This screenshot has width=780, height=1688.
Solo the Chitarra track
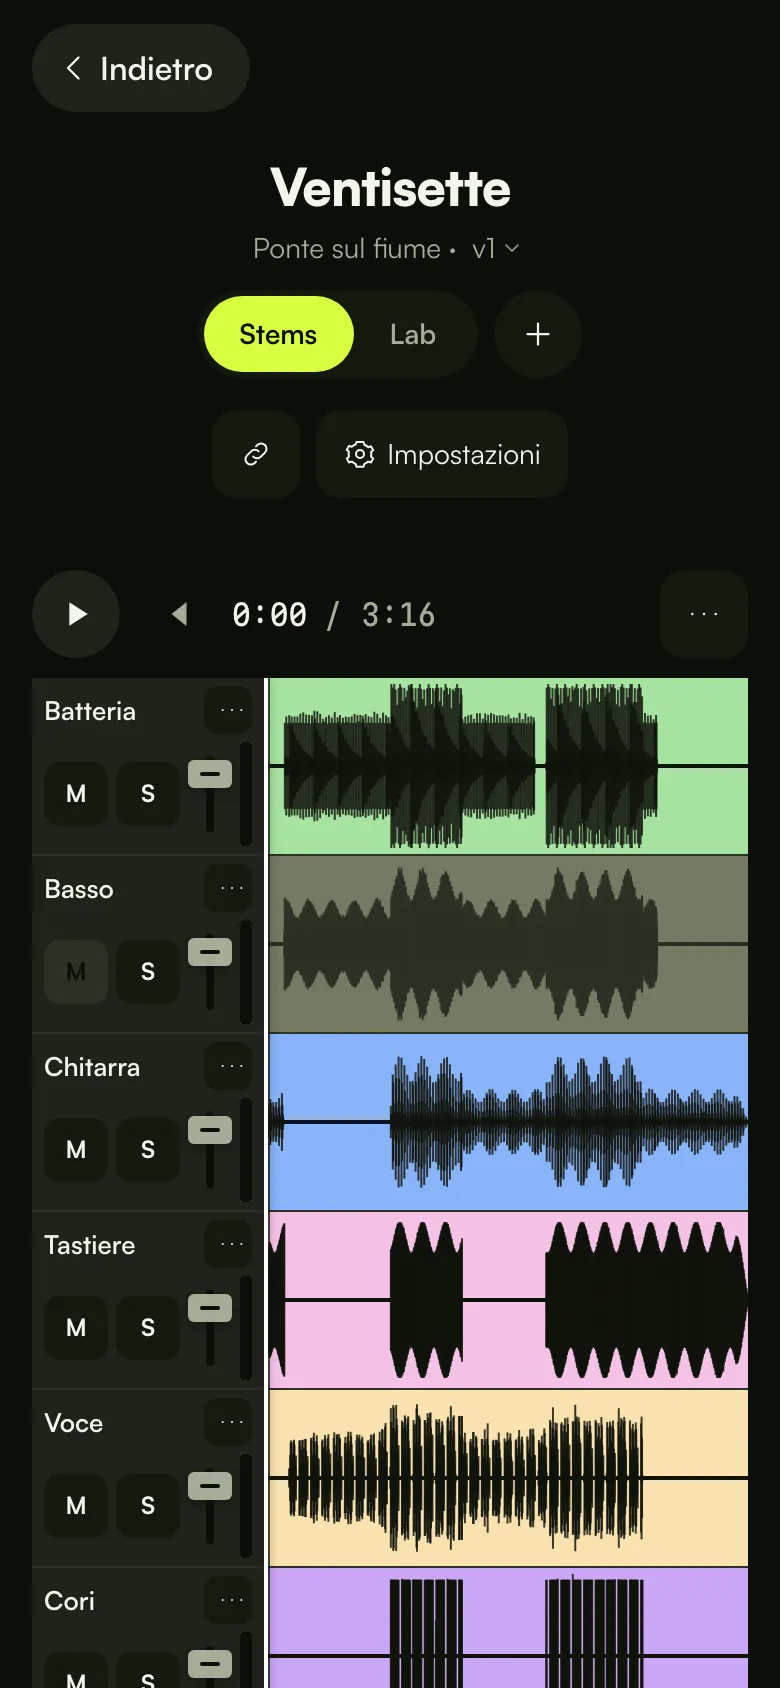pos(148,1150)
